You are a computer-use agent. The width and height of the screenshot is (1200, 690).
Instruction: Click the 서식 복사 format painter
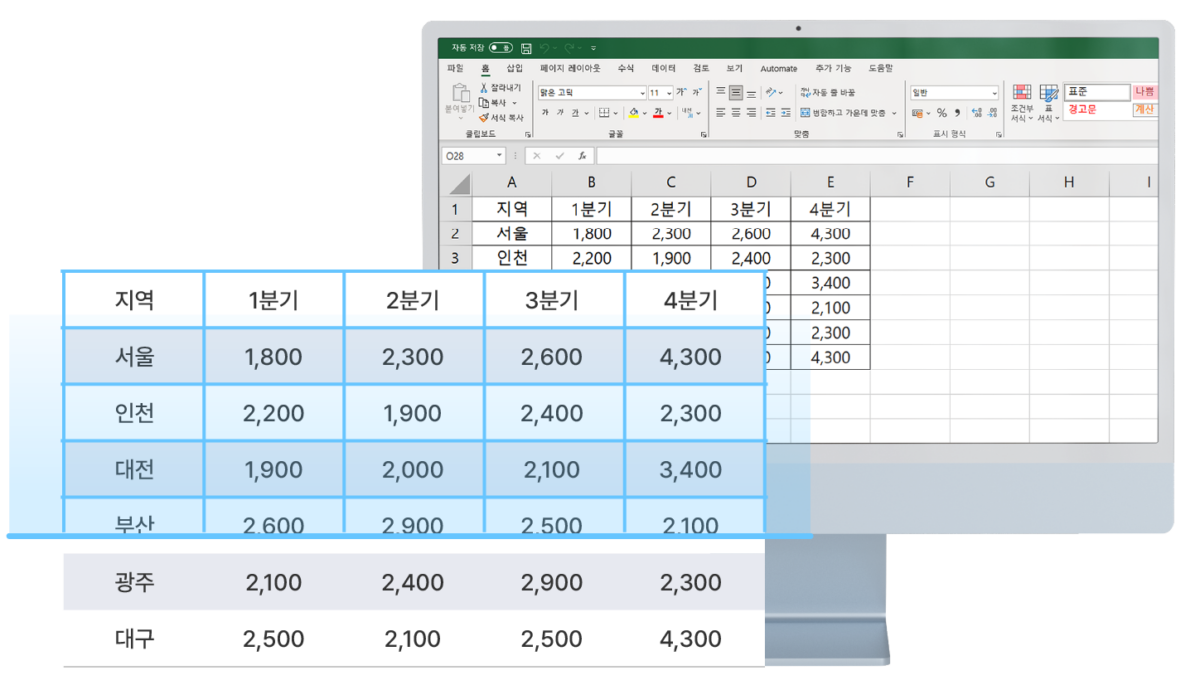(x=503, y=117)
